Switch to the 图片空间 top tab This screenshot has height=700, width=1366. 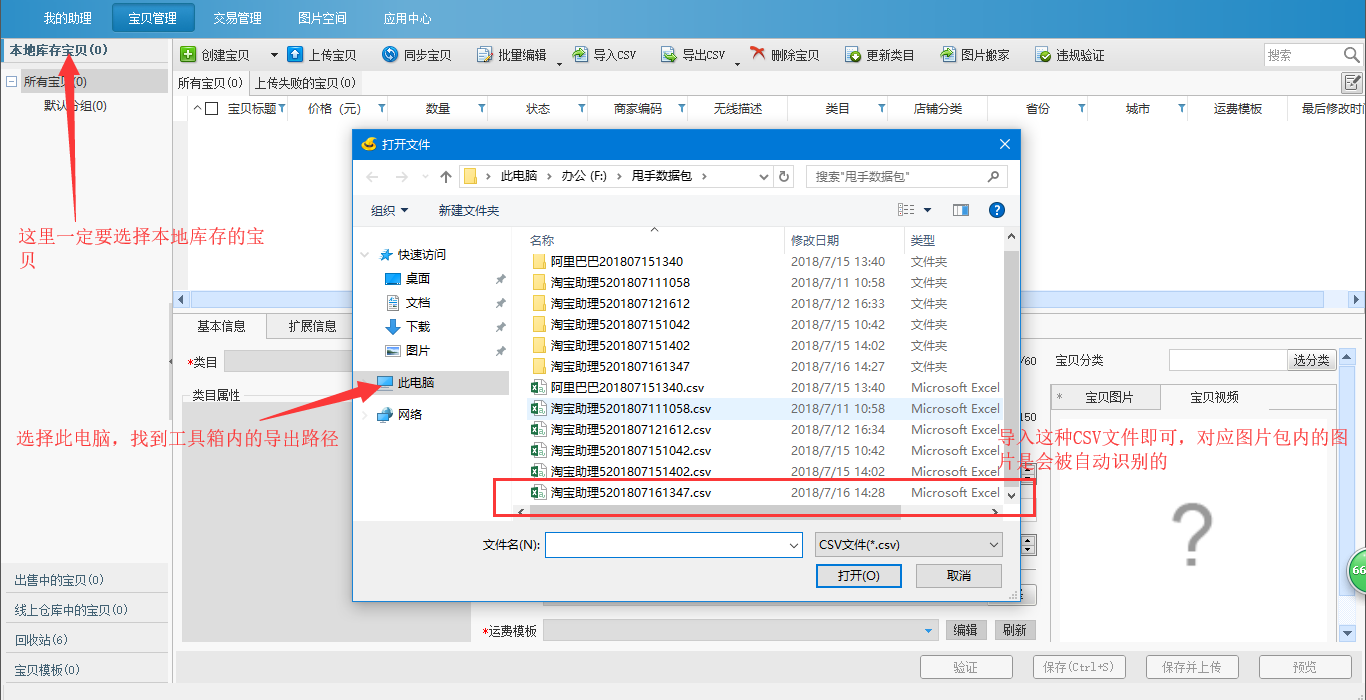322,18
